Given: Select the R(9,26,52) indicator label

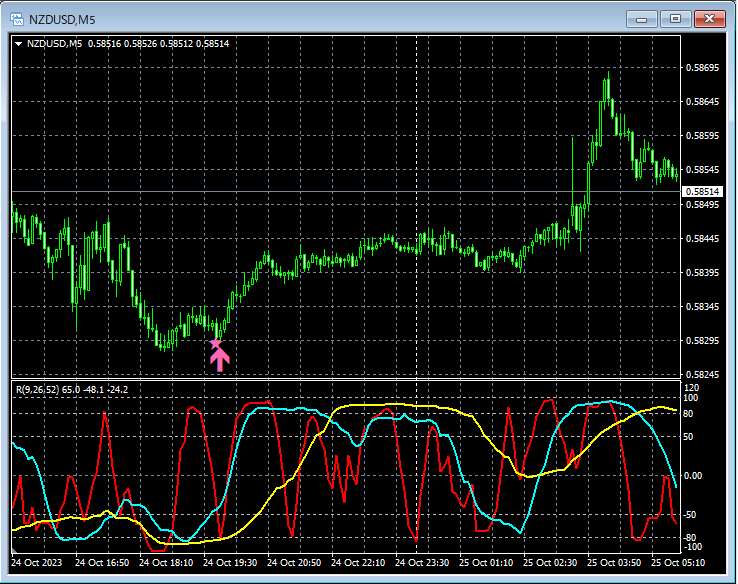Looking at the screenshot, I should pos(72,390).
